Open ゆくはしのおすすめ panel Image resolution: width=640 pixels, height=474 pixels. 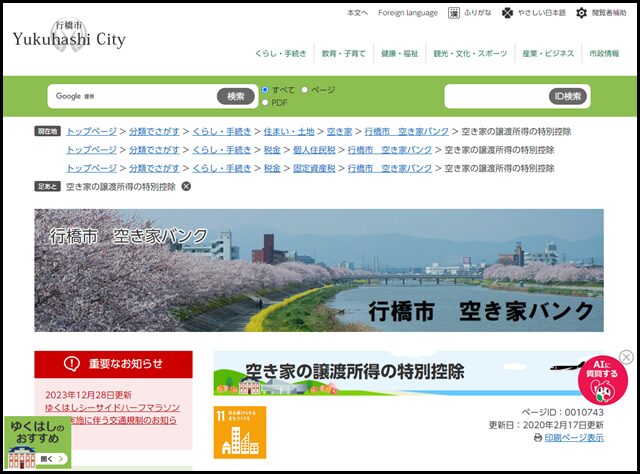point(38,442)
